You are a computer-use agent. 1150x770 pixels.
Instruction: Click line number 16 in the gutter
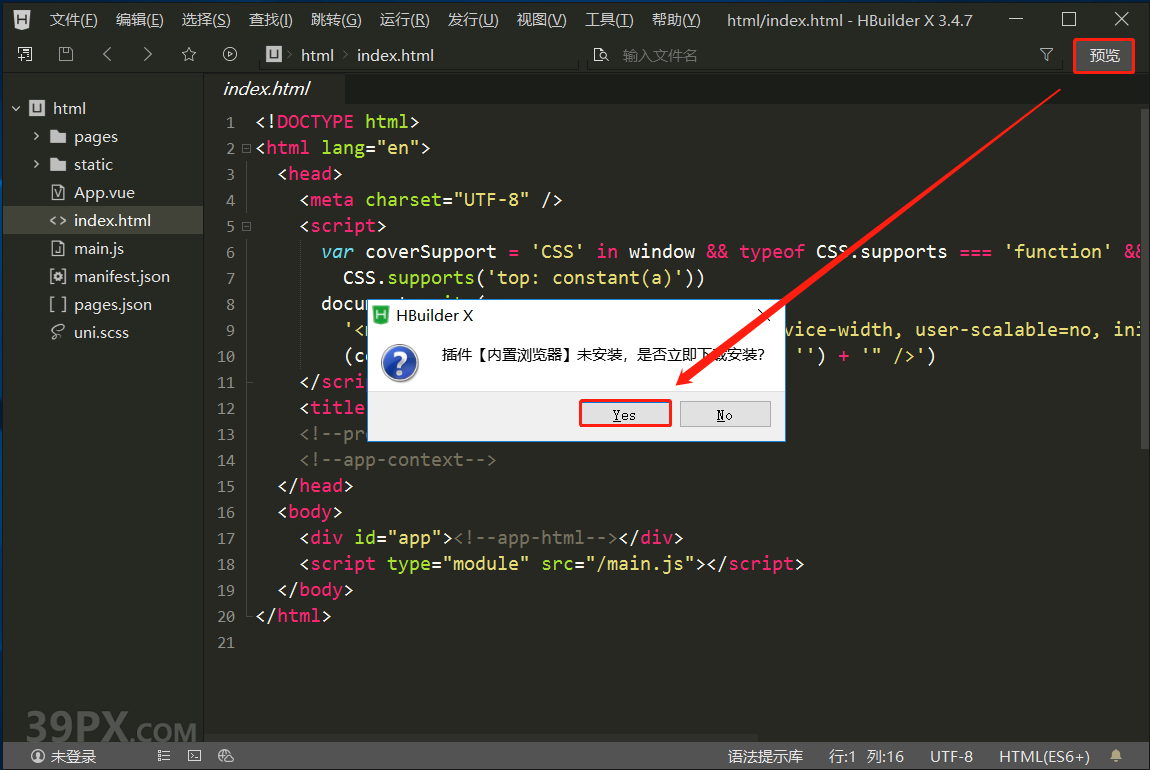(226, 512)
